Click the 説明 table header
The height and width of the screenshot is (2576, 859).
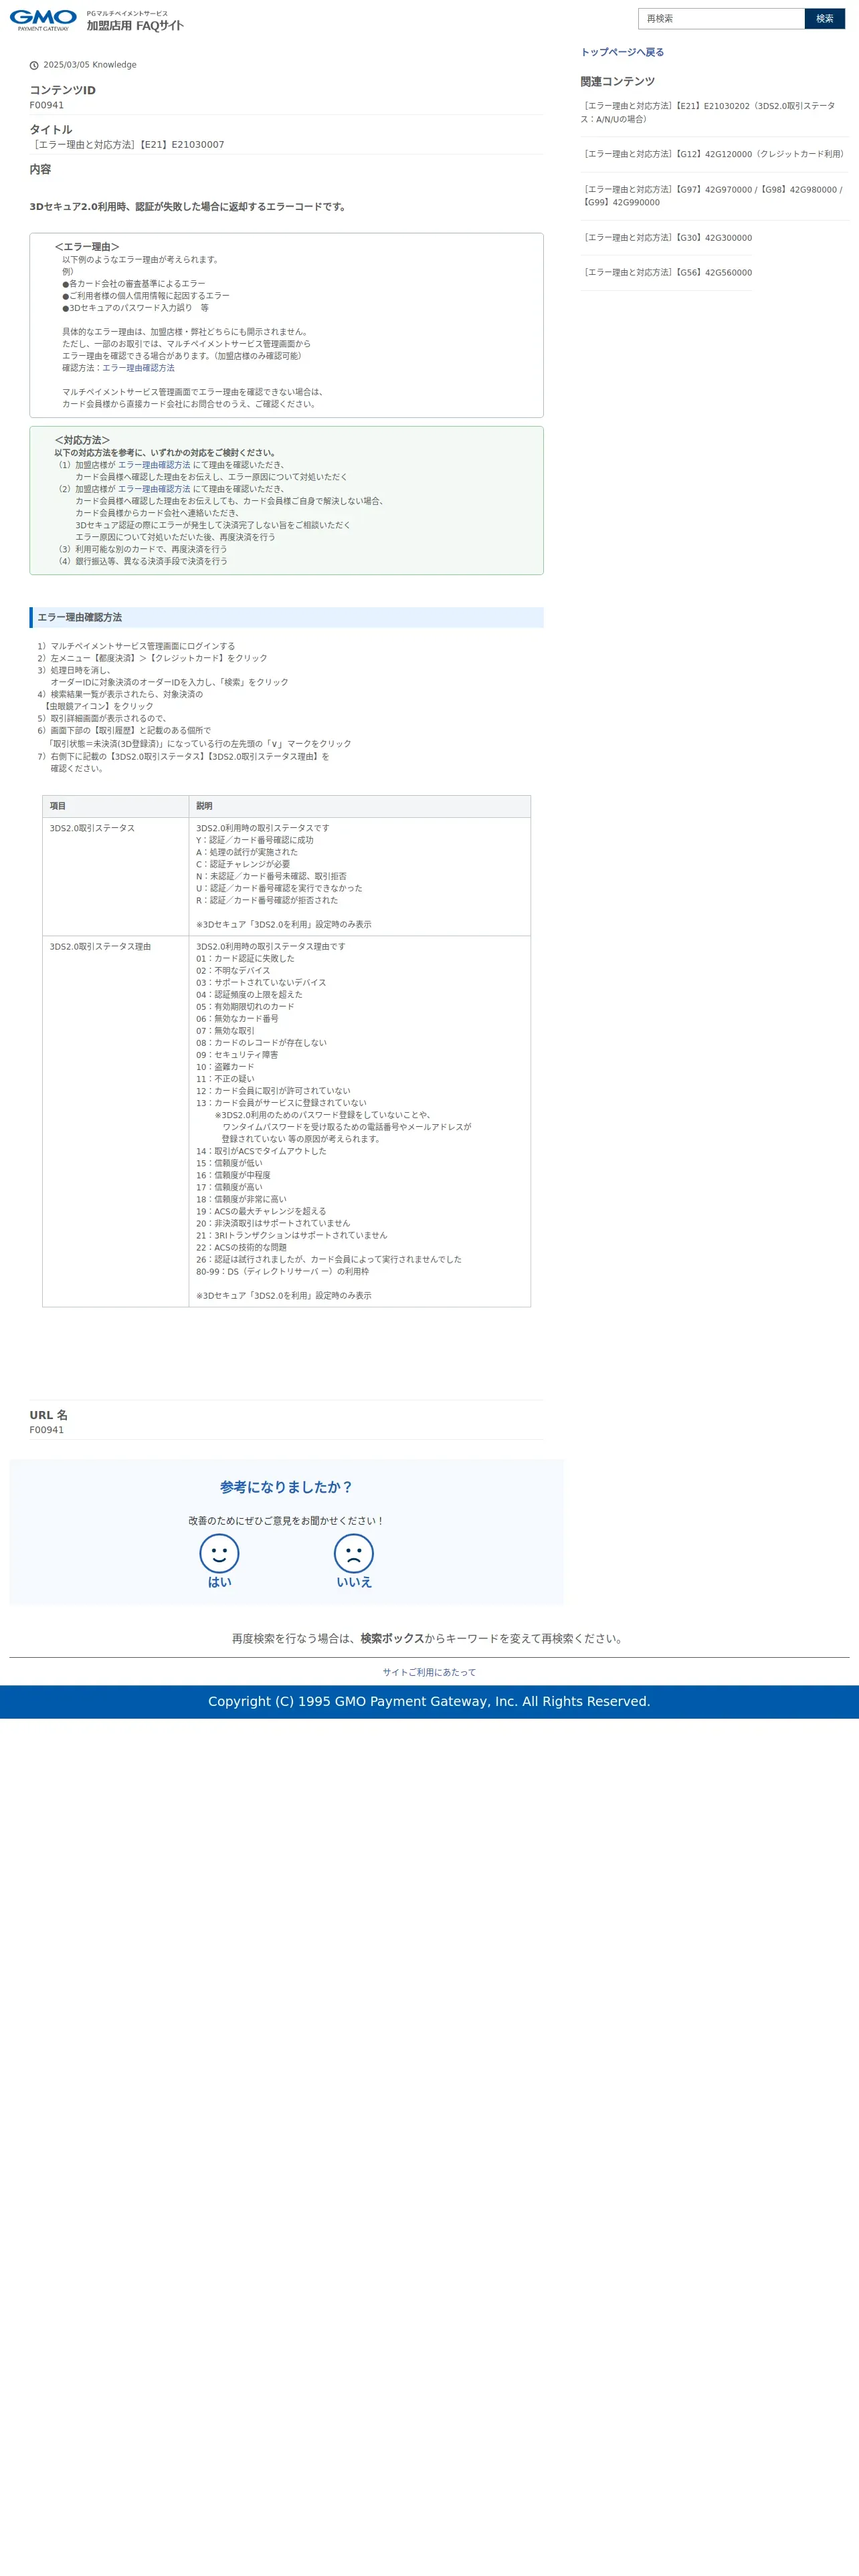click(359, 806)
